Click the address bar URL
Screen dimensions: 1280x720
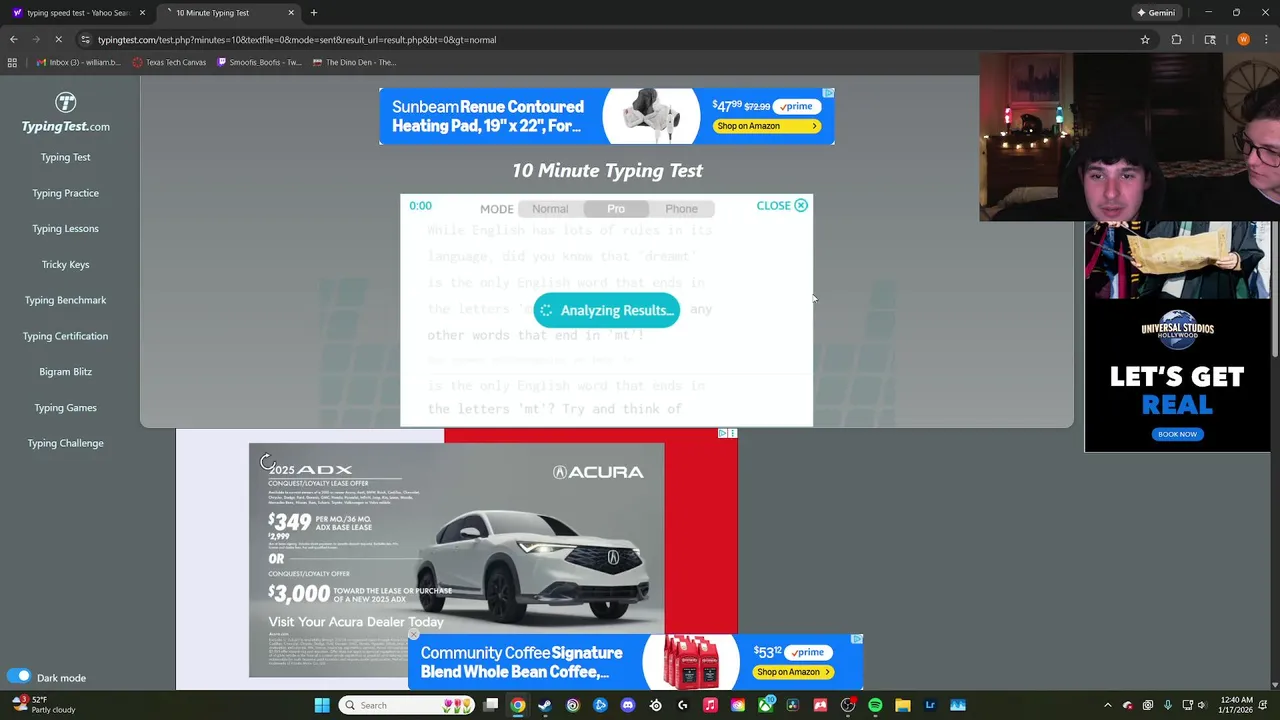pyautogui.click(x=297, y=40)
